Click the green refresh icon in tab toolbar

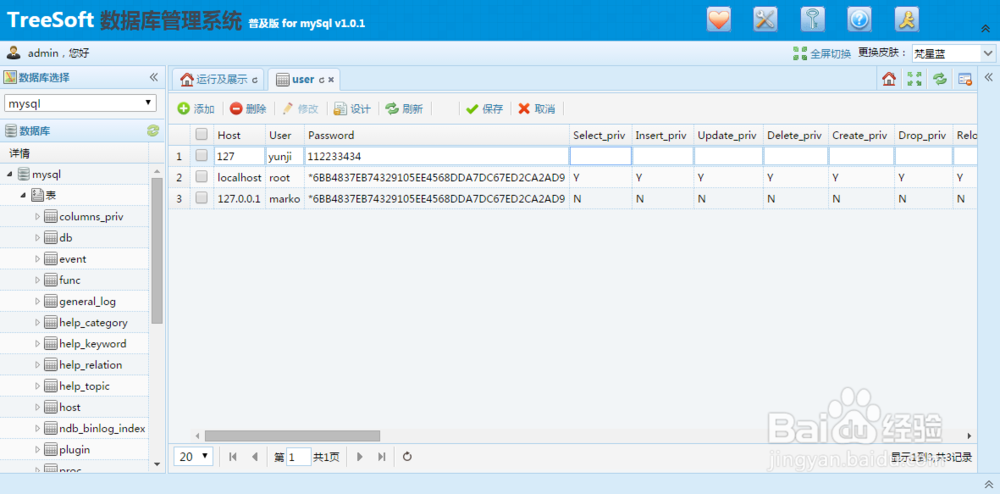(940, 79)
